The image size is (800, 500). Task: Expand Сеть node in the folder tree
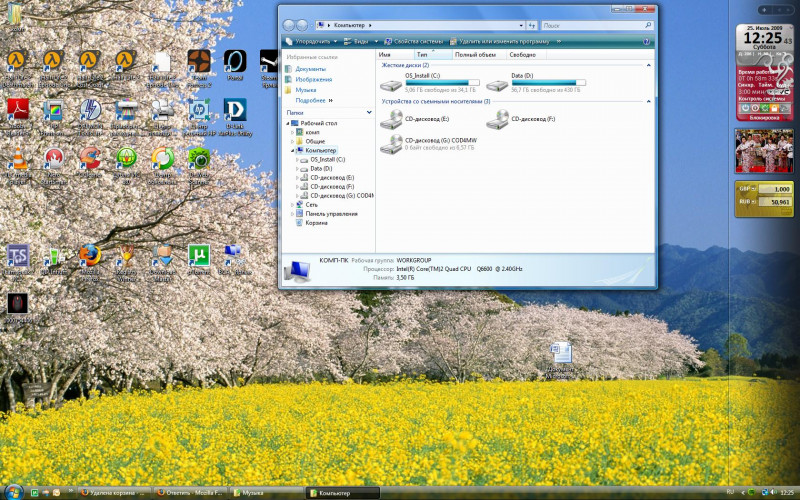point(292,205)
